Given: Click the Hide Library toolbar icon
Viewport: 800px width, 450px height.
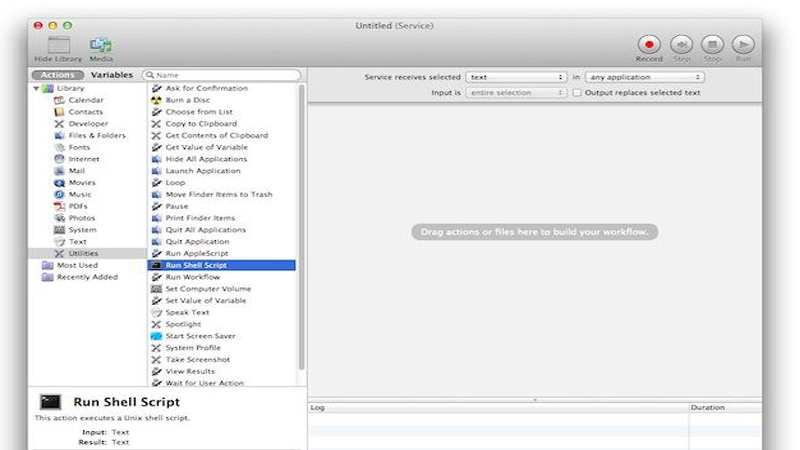Looking at the screenshot, I should click(59, 45).
